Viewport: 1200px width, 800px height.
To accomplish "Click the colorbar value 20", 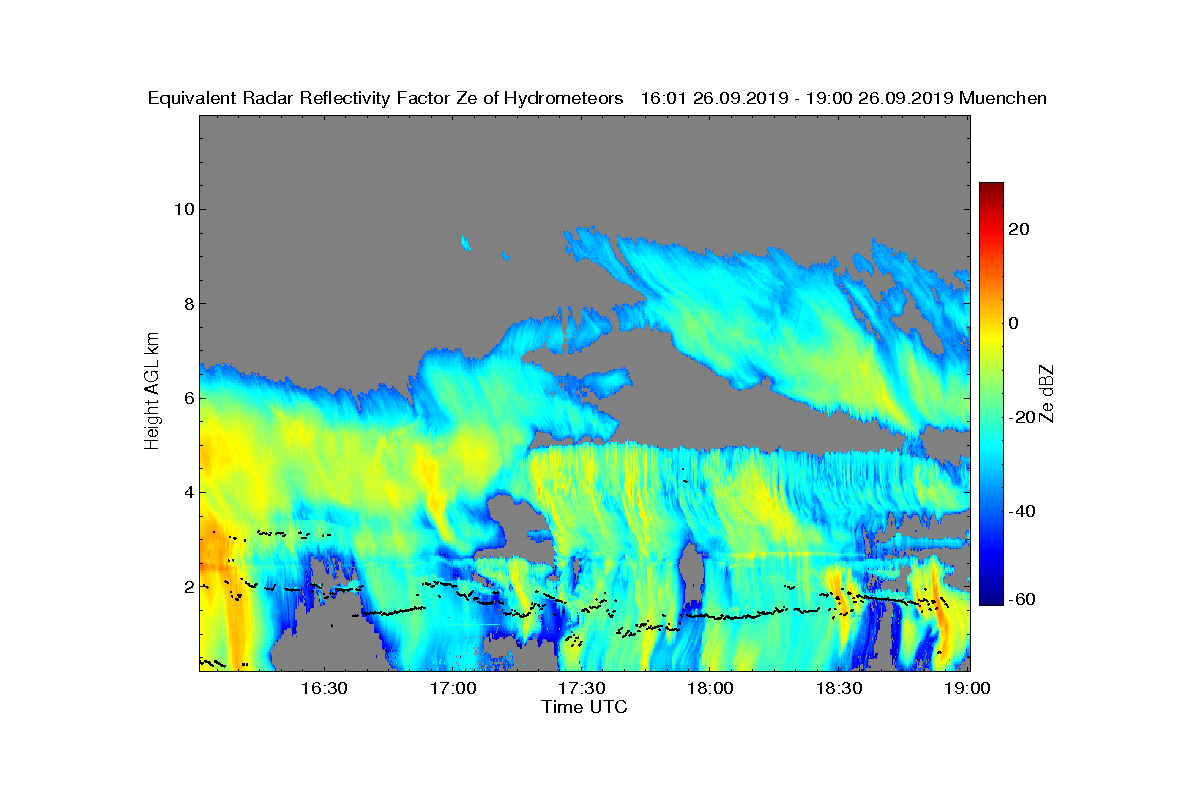I will click(1019, 229).
